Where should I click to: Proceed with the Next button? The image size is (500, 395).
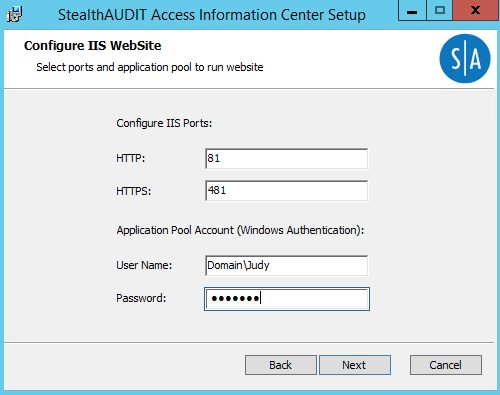click(355, 365)
